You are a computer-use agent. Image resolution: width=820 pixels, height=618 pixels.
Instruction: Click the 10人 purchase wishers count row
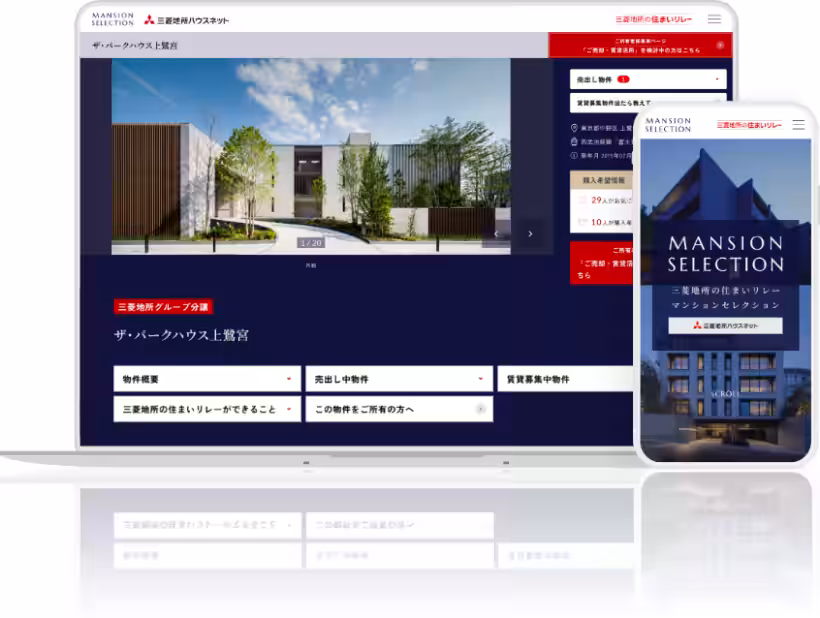(x=605, y=222)
